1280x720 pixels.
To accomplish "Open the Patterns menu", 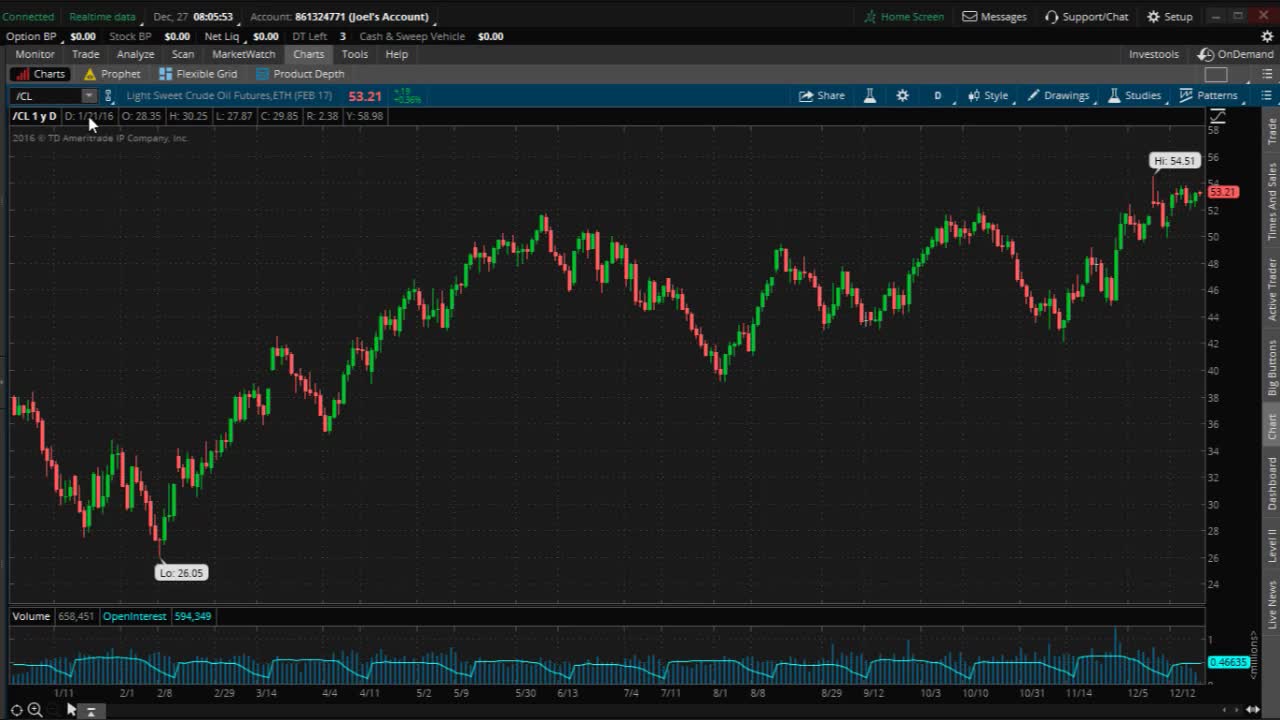I will click(1208, 96).
